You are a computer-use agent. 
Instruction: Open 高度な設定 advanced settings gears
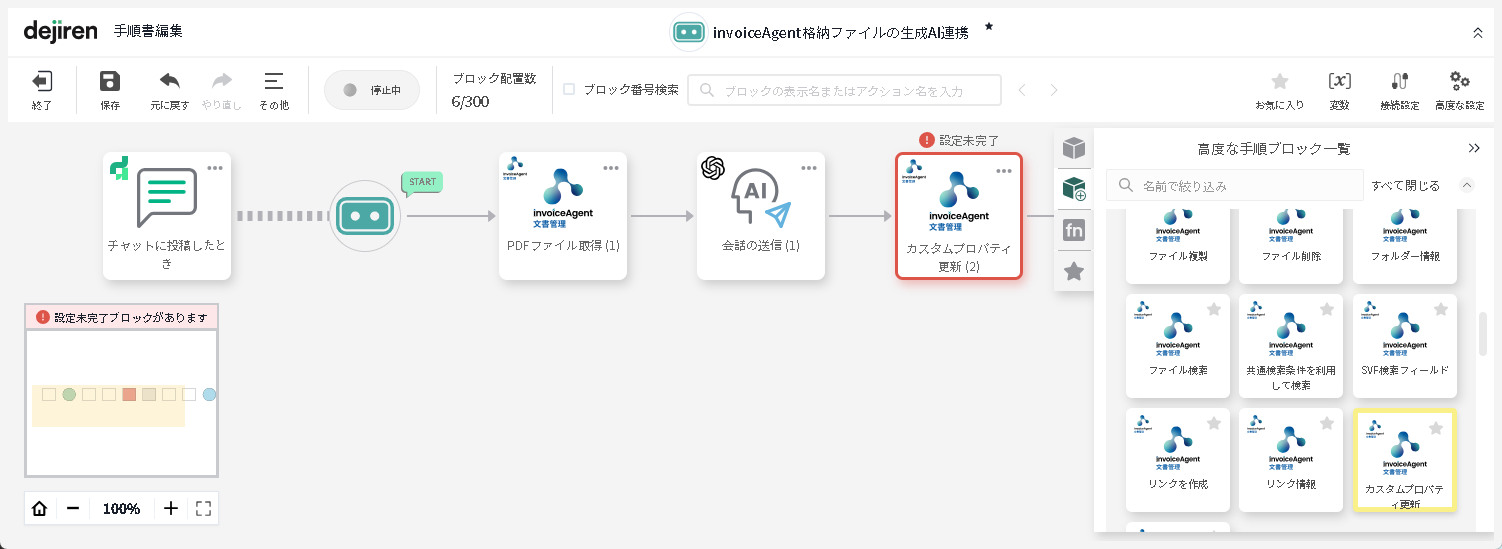coord(1459,83)
